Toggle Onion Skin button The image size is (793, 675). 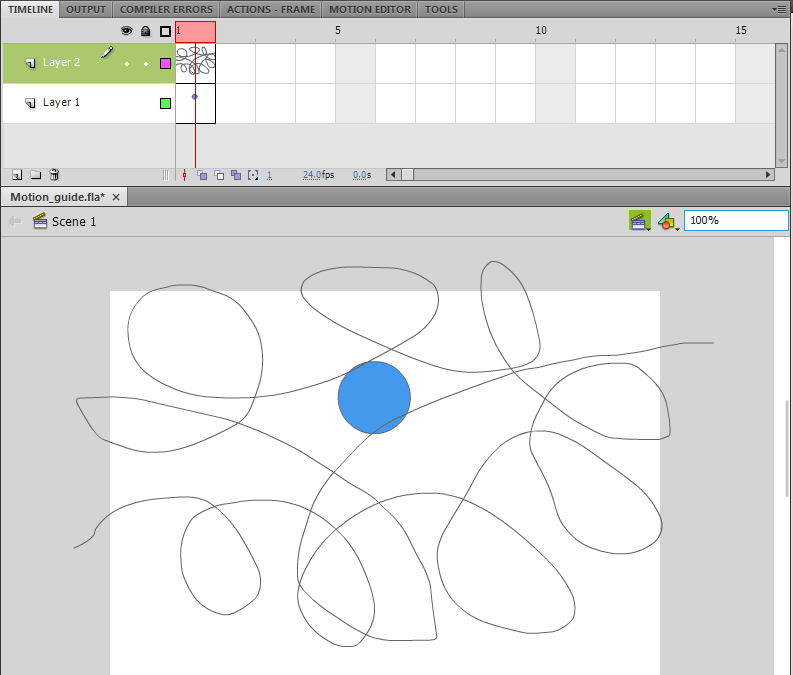[x=202, y=175]
